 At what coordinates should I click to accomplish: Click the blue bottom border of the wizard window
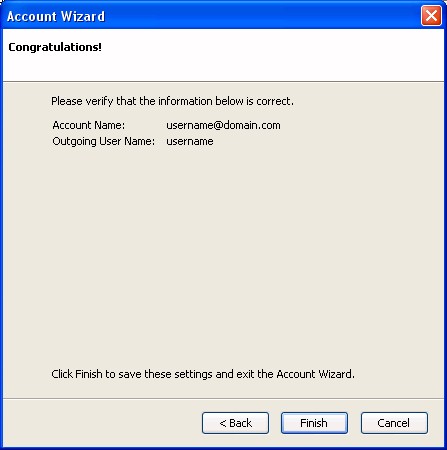(223, 448)
